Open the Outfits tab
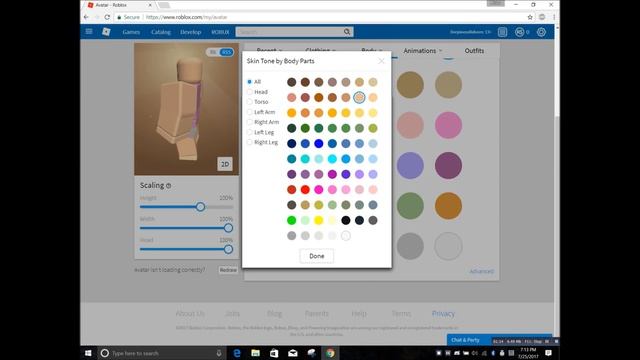The height and width of the screenshot is (360, 640). point(474,51)
